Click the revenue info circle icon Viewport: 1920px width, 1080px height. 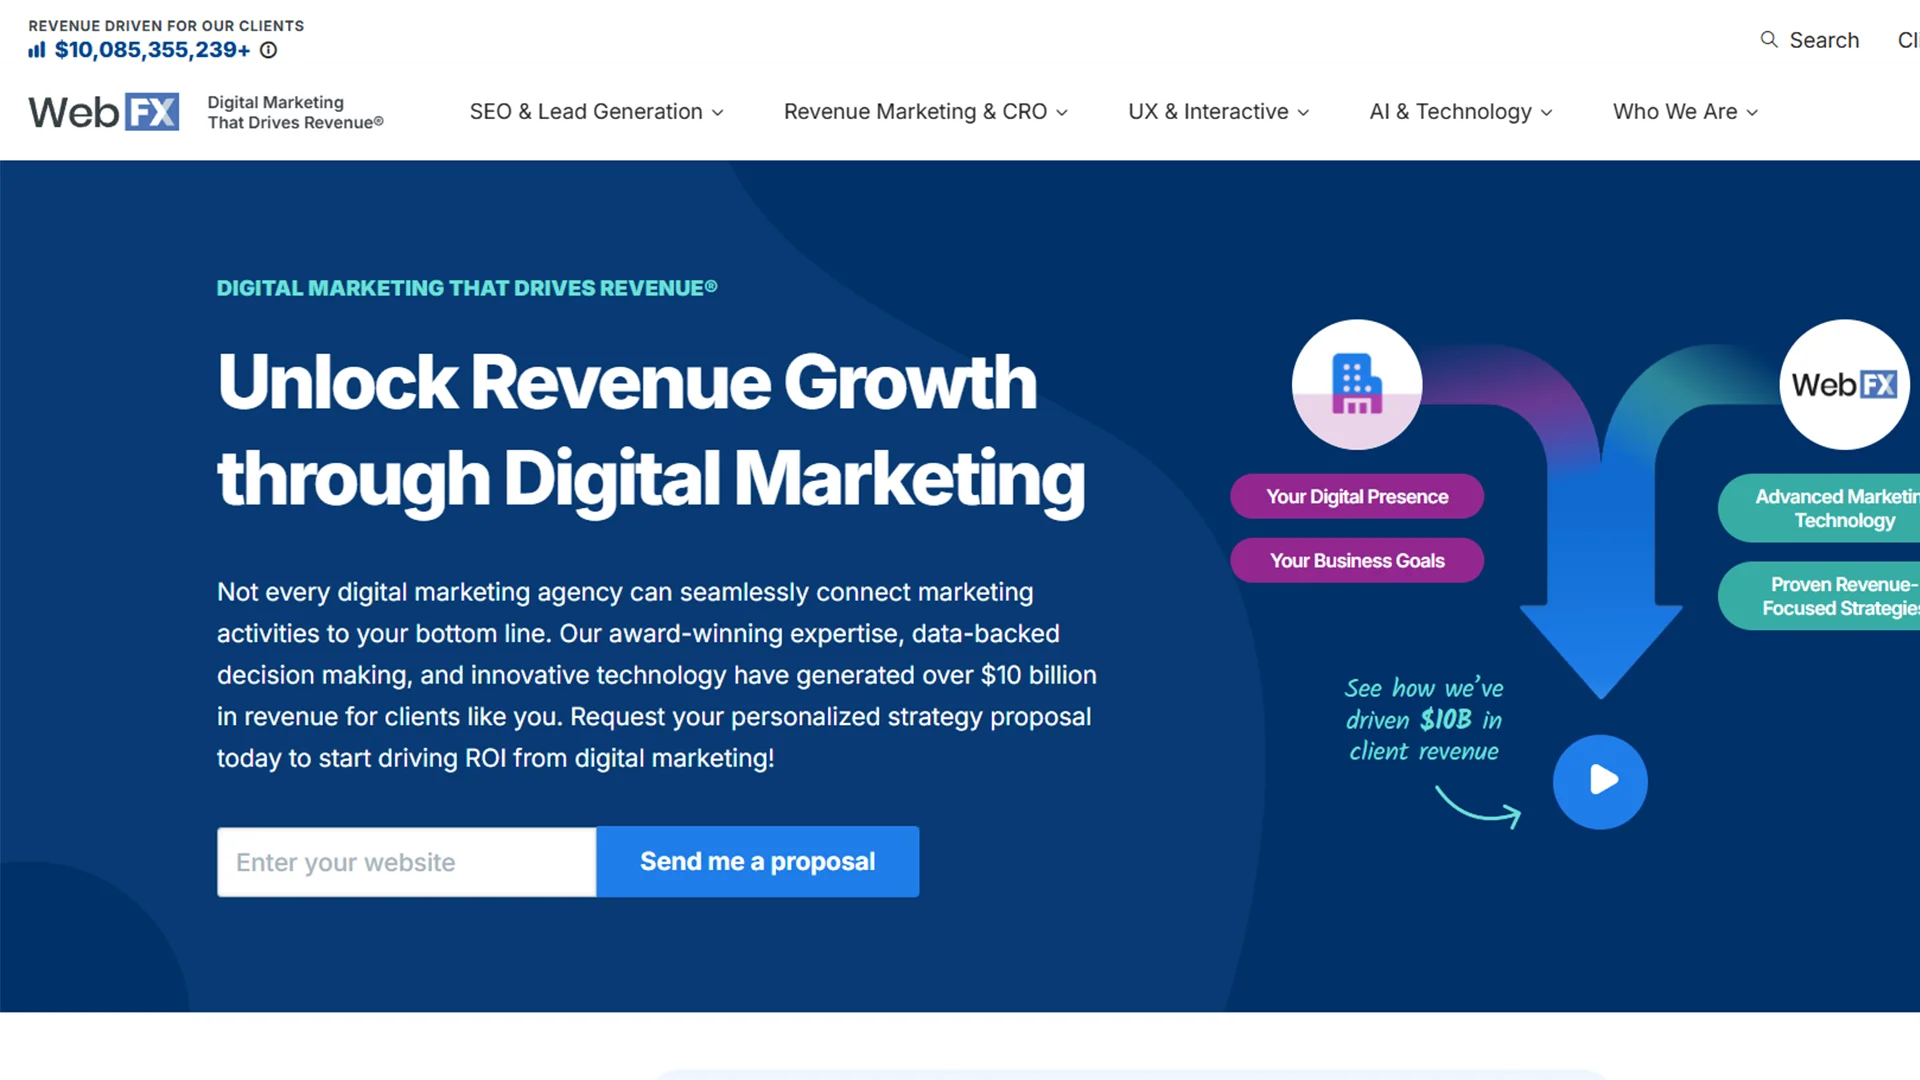pos(268,50)
